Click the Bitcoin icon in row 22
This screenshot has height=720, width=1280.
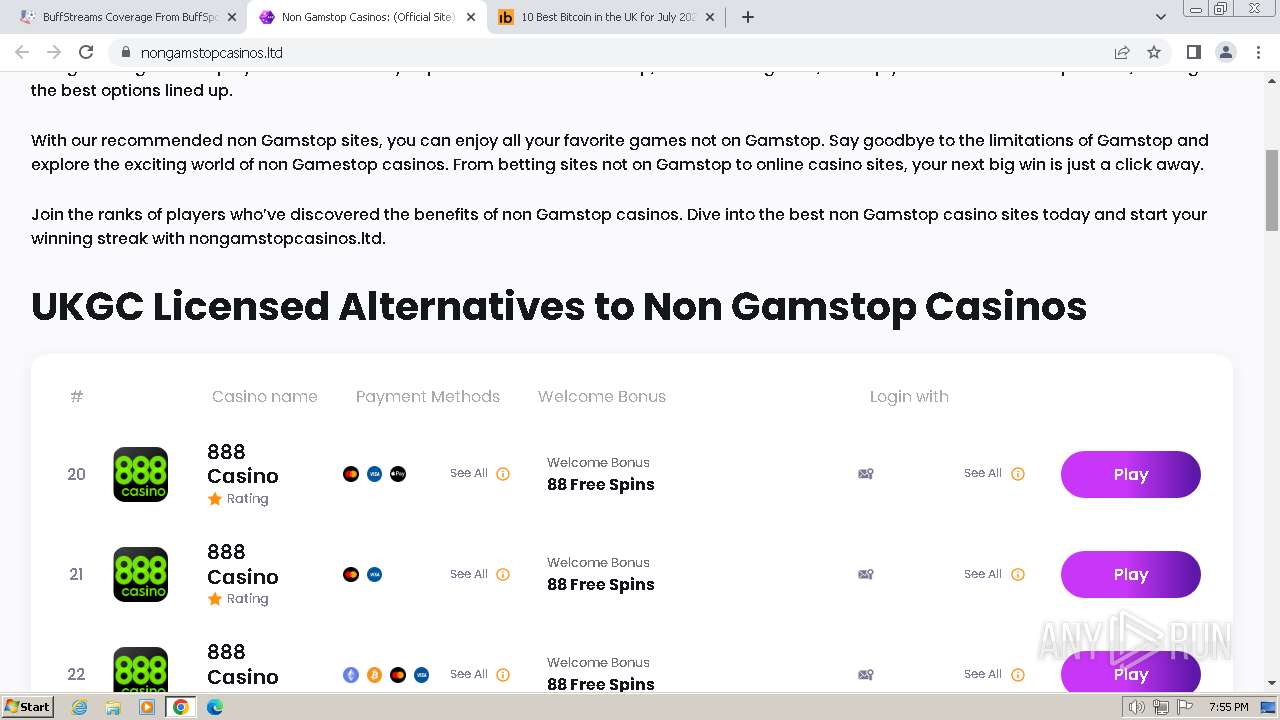click(374, 675)
